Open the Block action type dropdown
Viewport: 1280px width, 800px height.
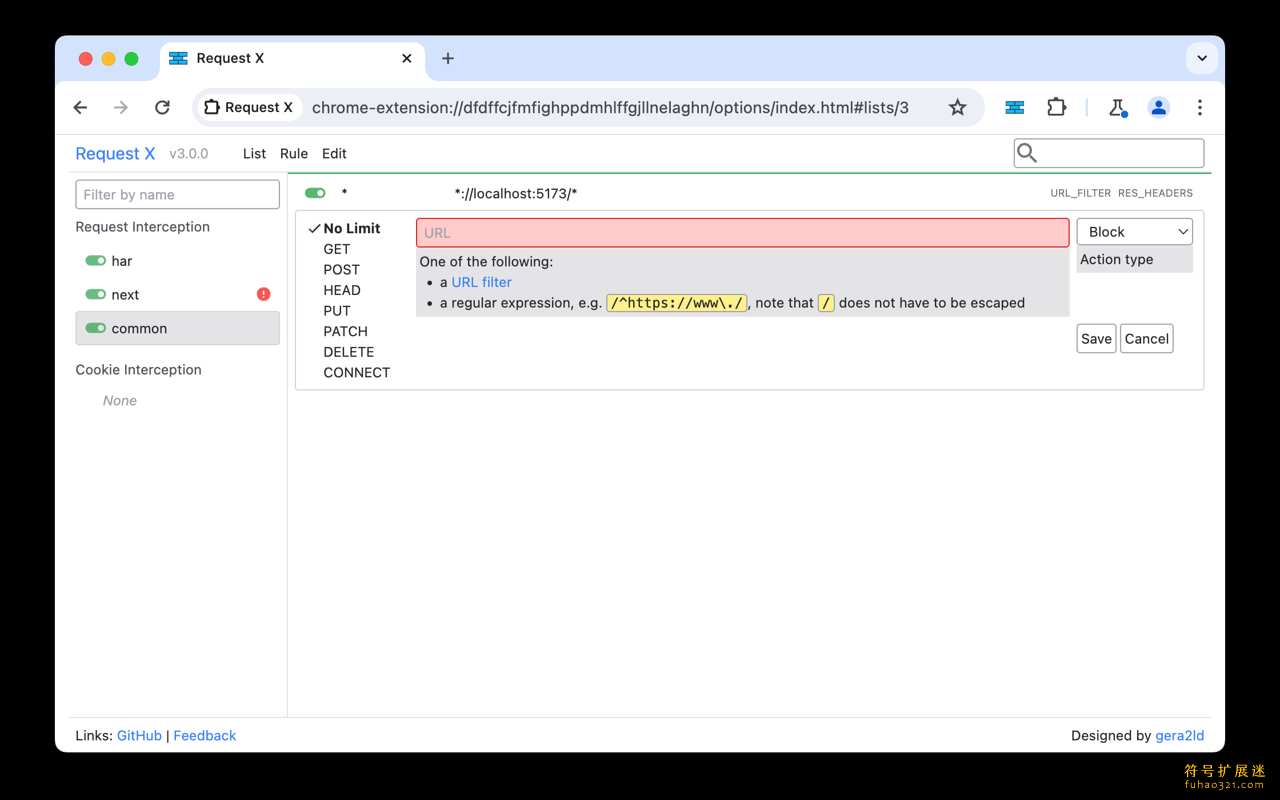click(x=1134, y=231)
